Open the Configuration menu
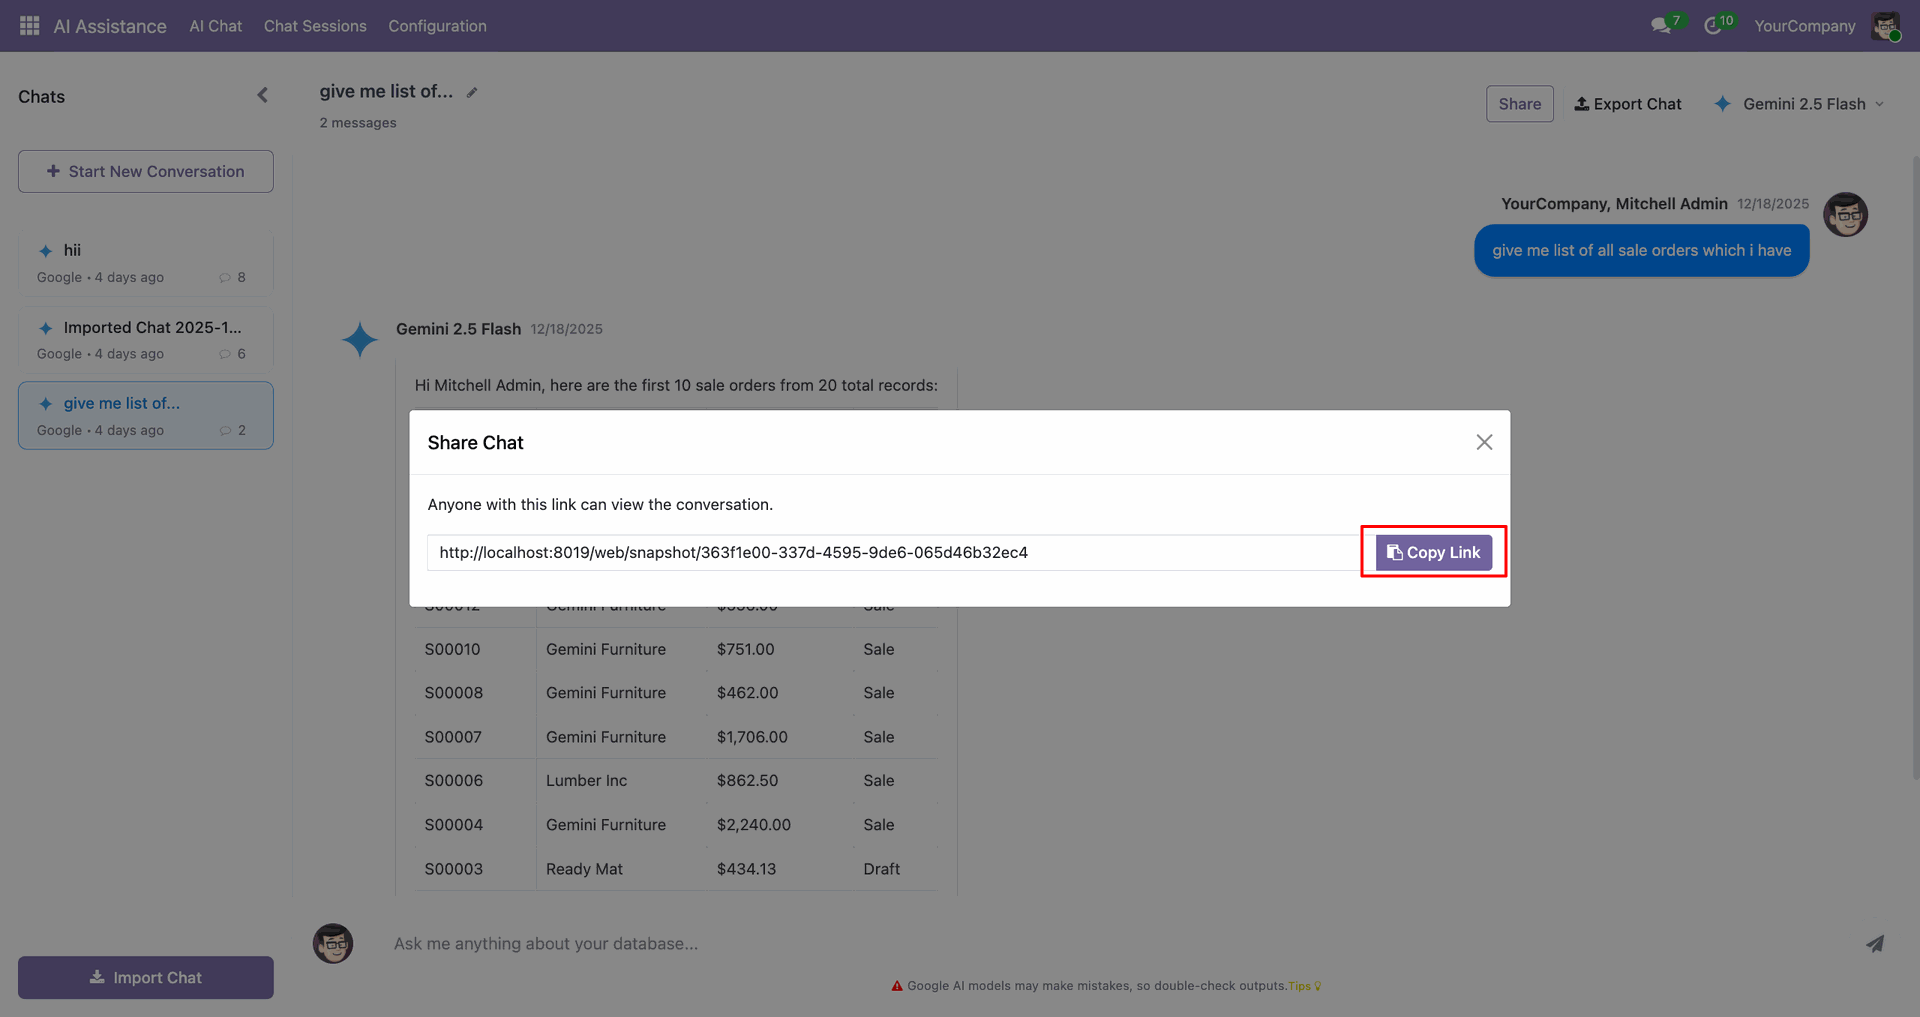1920x1017 pixels. tap(437, 26)
